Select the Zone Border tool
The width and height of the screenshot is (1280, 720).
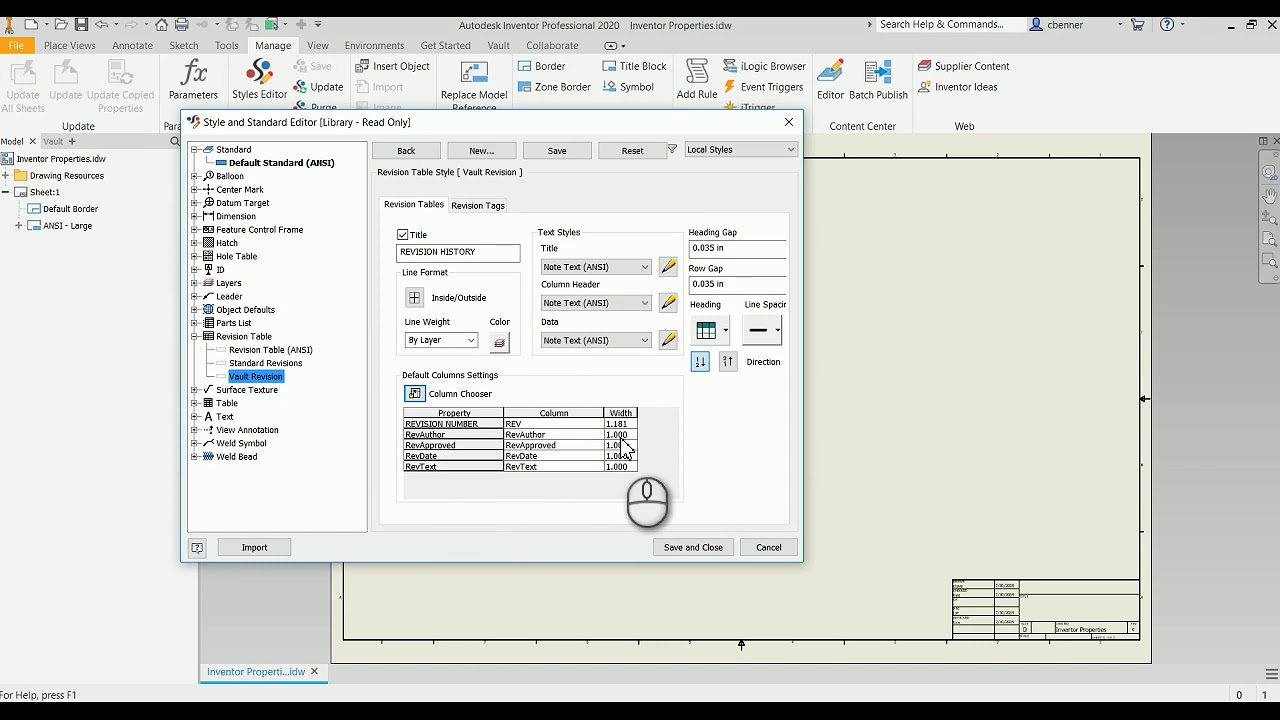tap(554, 87)
